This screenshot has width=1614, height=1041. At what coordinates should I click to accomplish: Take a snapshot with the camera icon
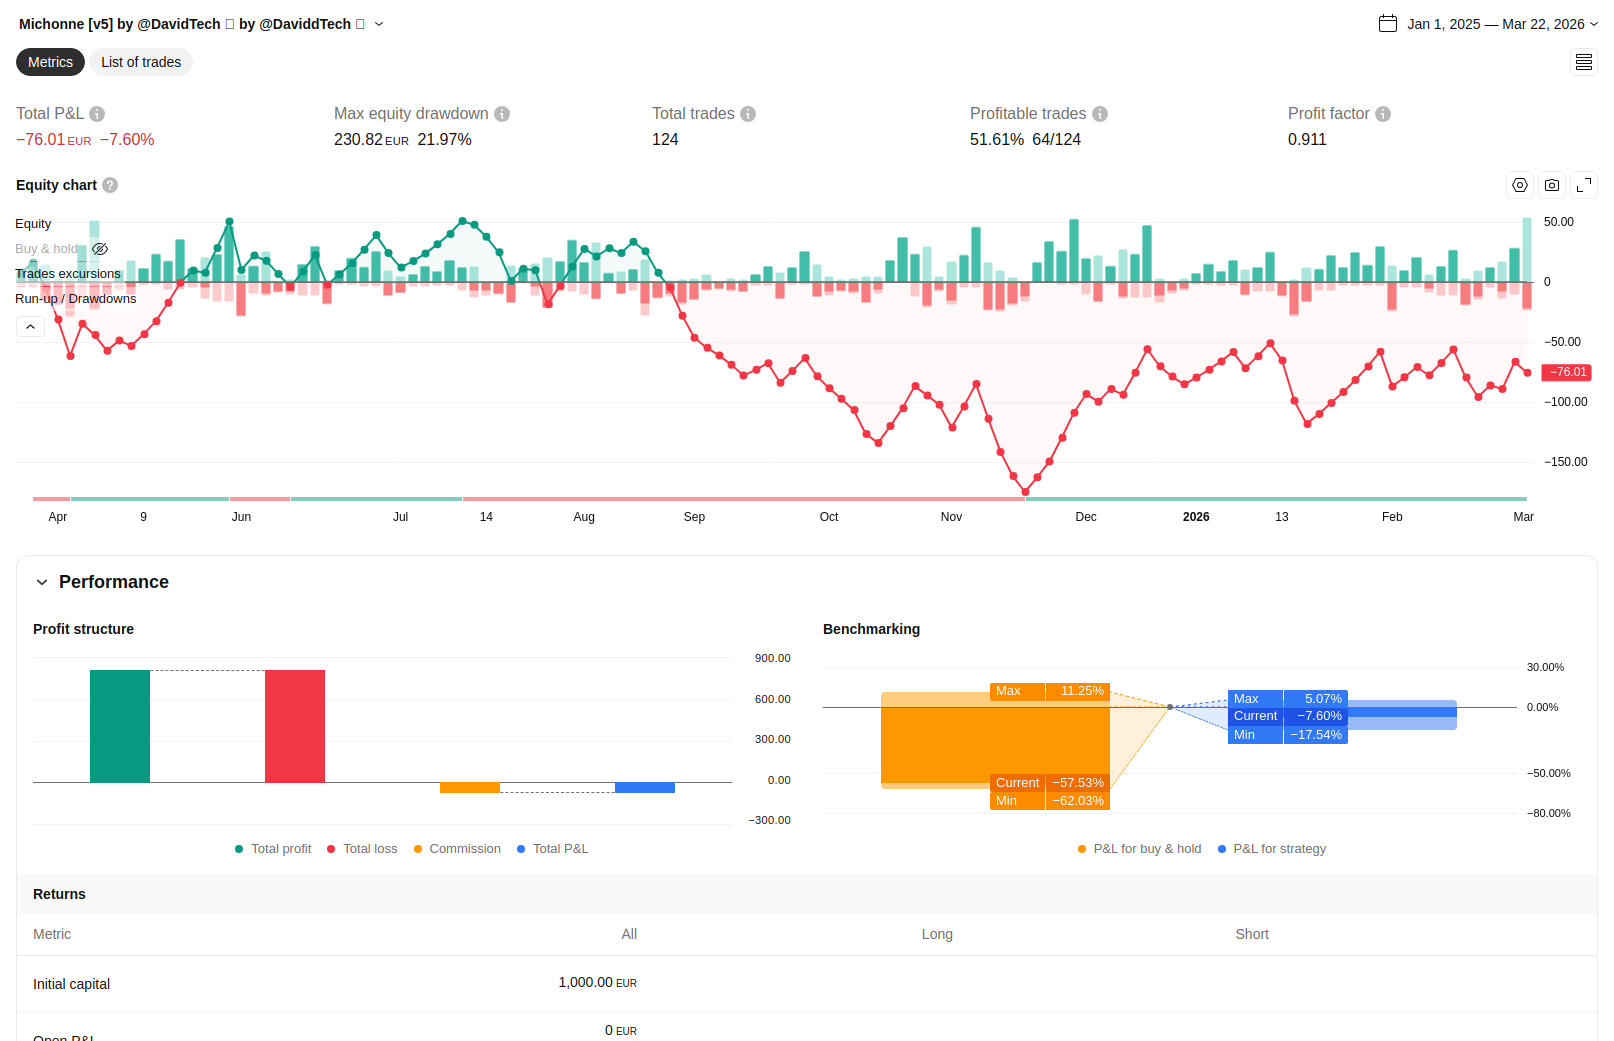(x=1552, y=185)
